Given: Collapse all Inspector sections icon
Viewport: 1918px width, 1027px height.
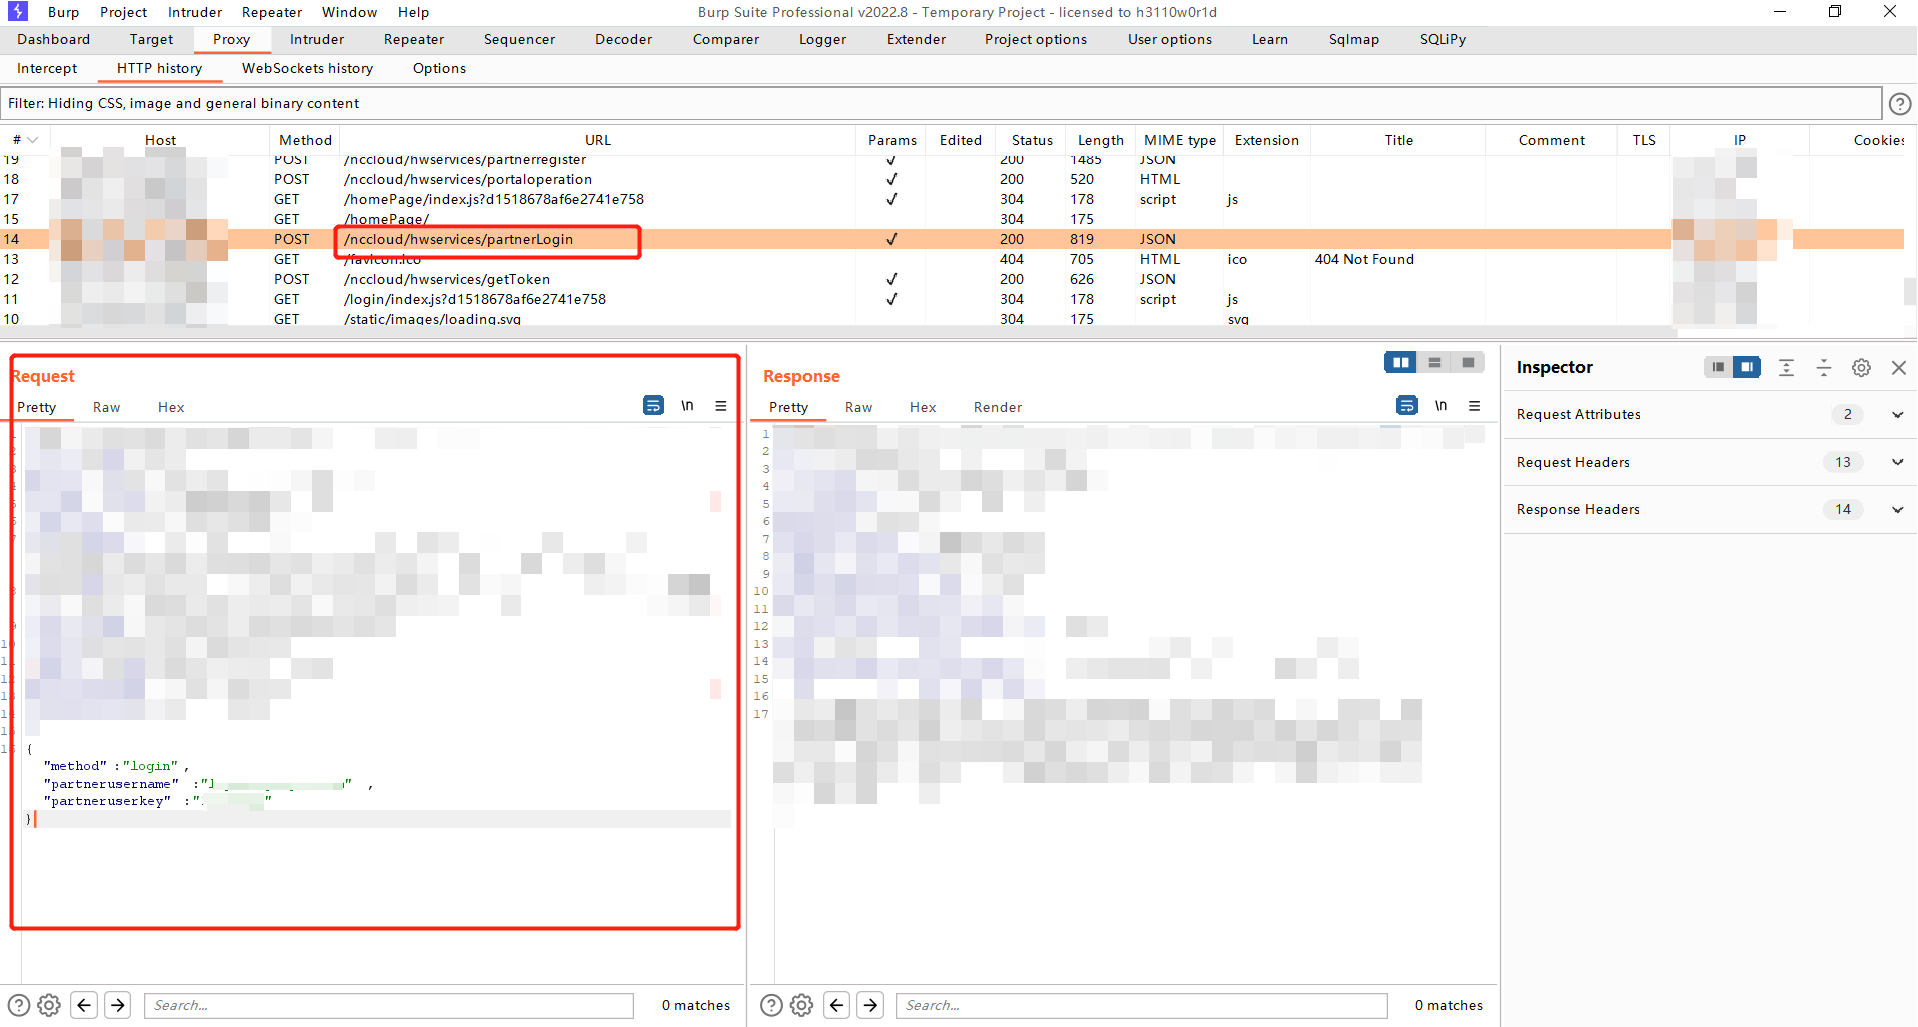Looking at the screenshot, I should 1823,367.
